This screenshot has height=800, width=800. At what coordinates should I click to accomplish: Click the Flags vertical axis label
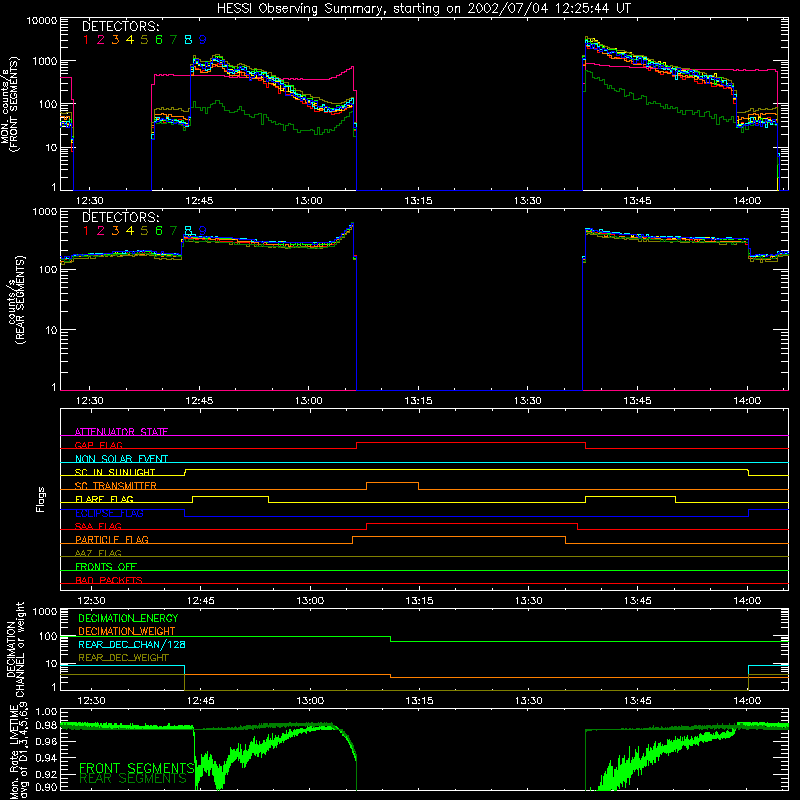(41, 499)
